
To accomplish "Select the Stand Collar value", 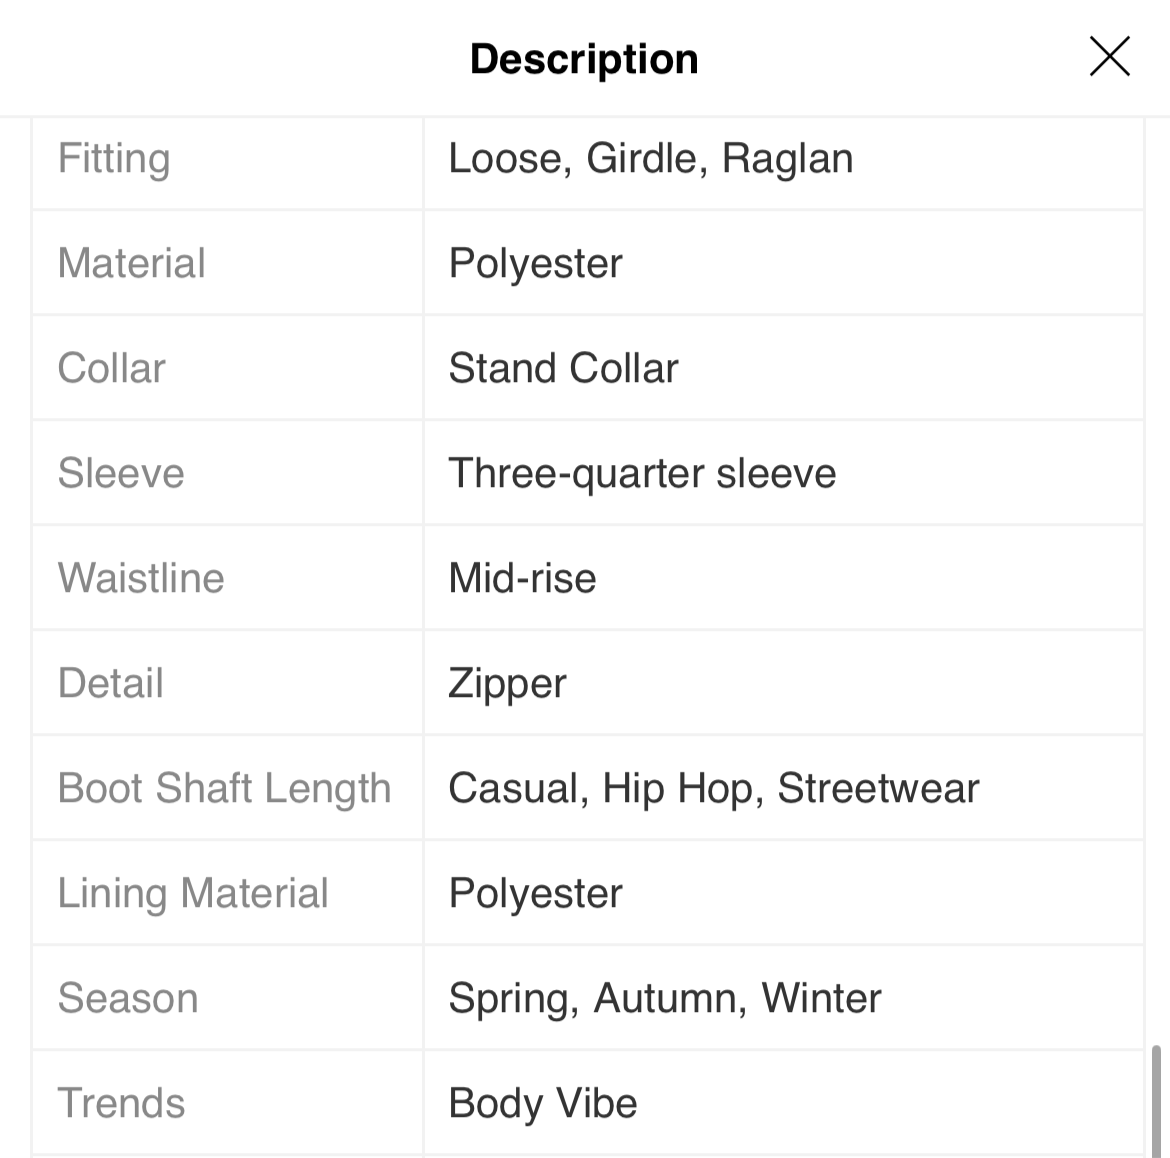I will 563,368.
